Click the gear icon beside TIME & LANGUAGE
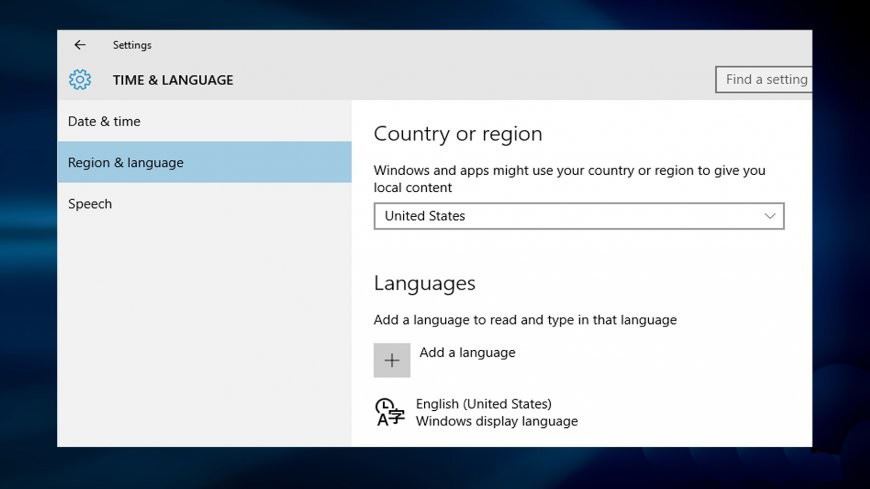 80,80
